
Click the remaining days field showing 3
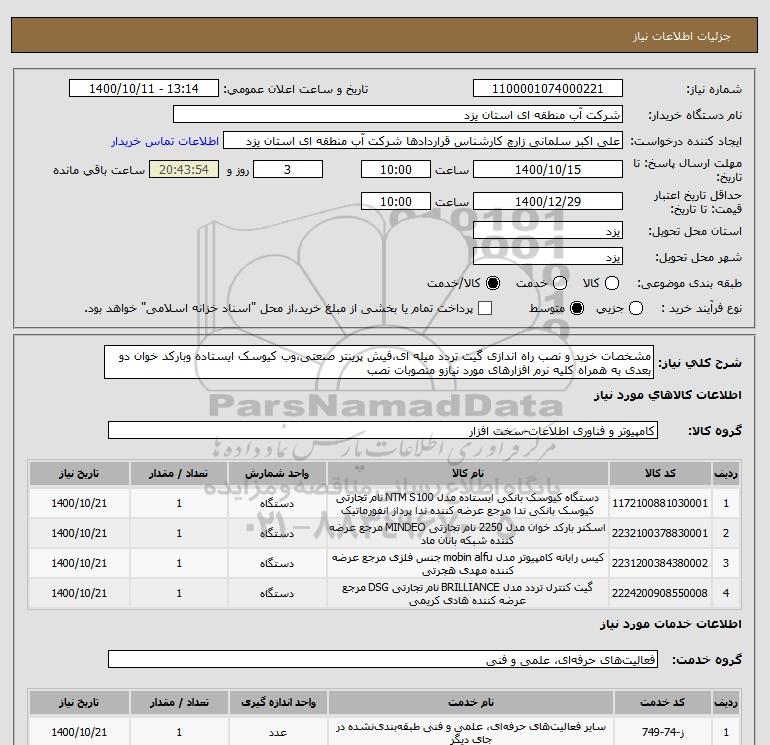(288, 169)
